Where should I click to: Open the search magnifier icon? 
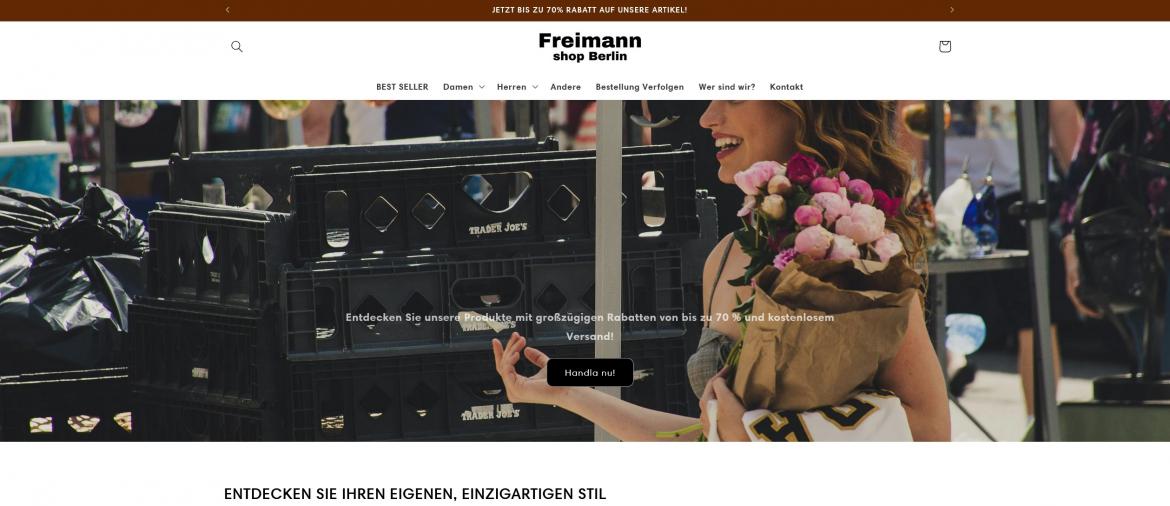(x=237, y=46)
